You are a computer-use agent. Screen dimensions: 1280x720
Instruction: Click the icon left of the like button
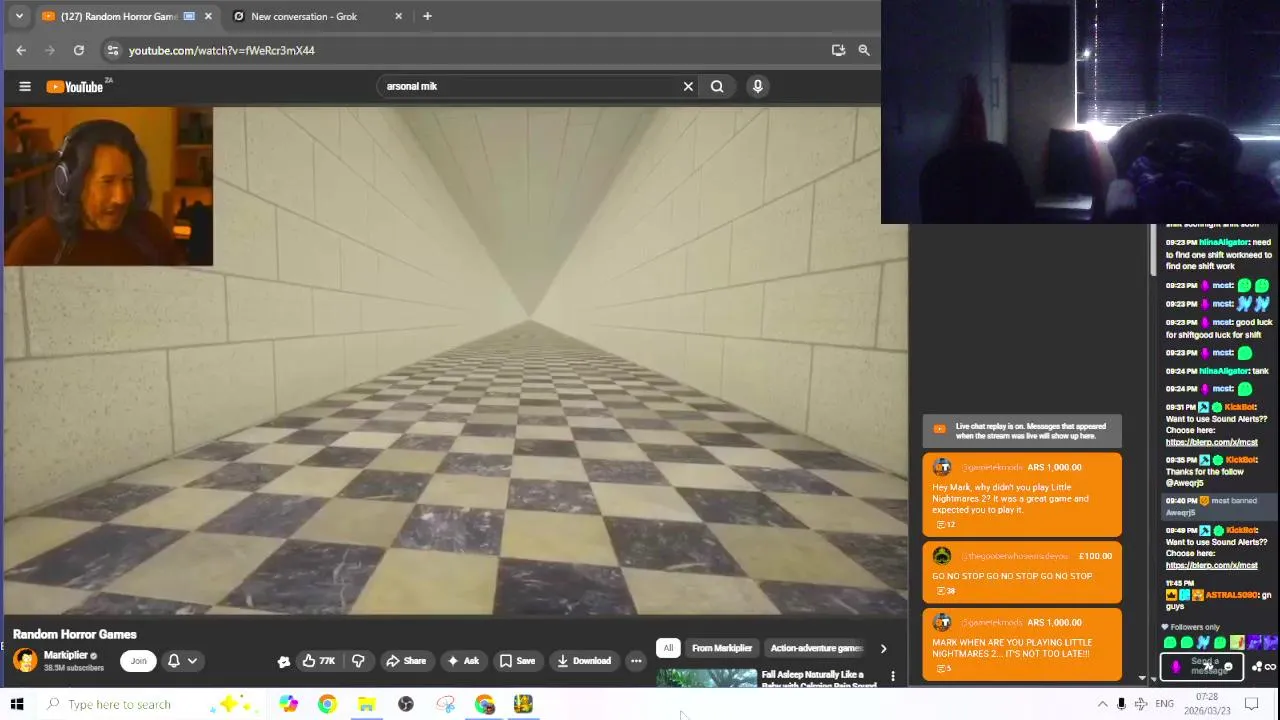[284, 661]
